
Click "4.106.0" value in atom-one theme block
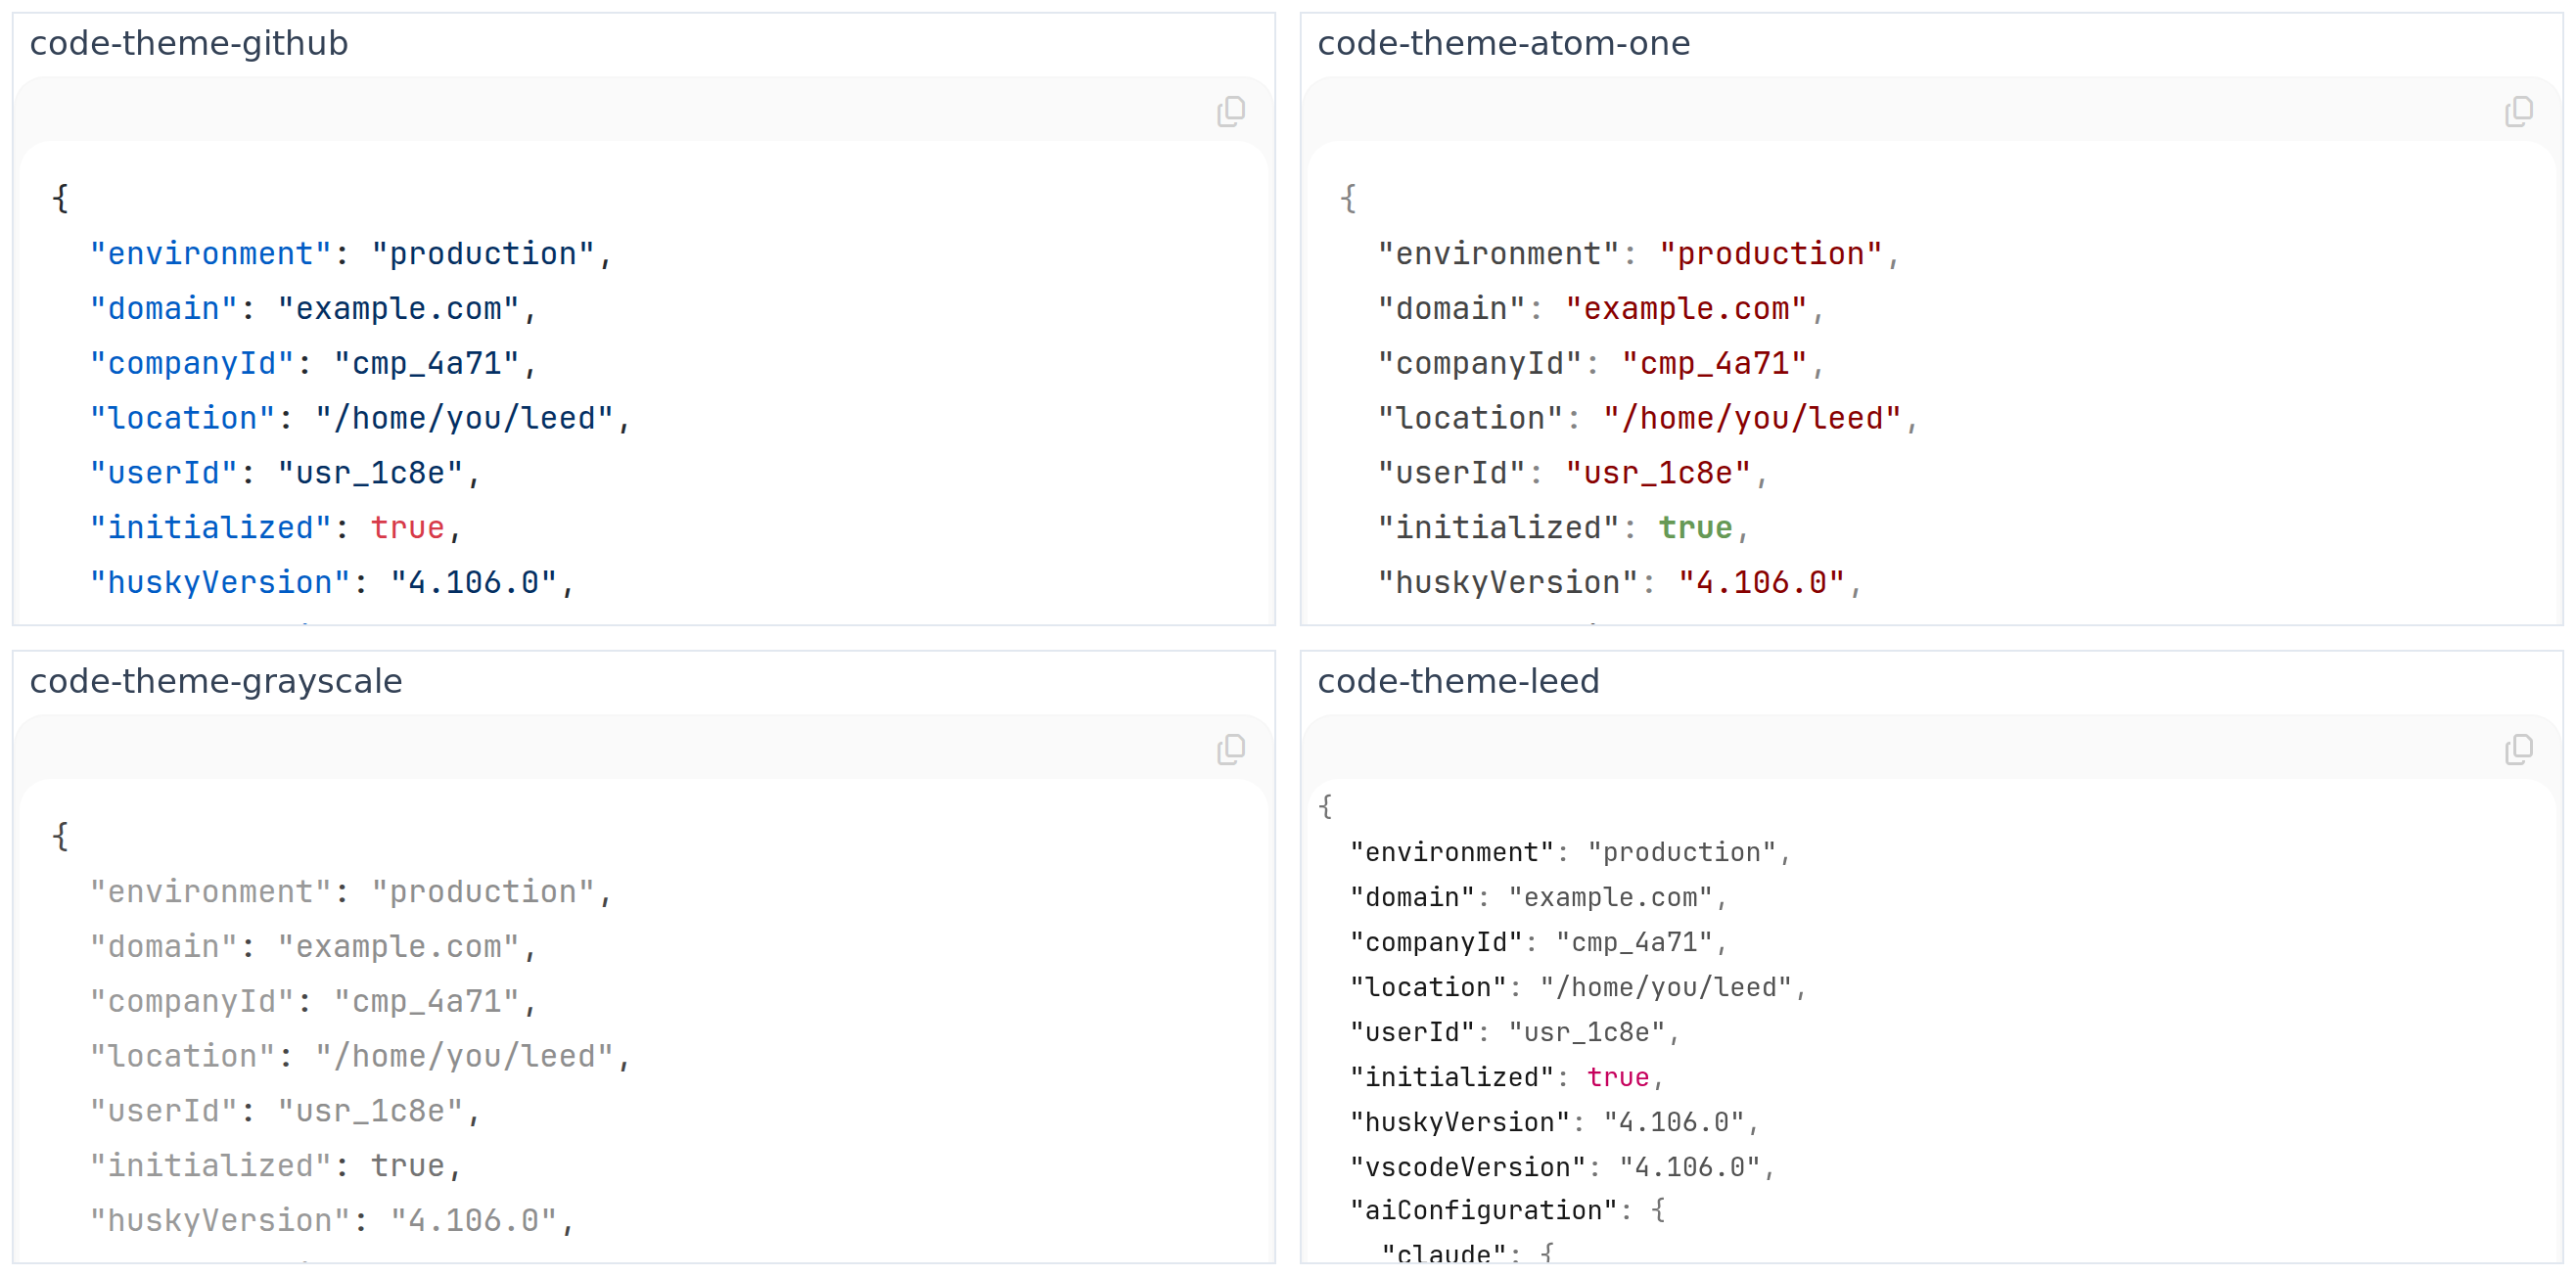tap(1761, 583)
